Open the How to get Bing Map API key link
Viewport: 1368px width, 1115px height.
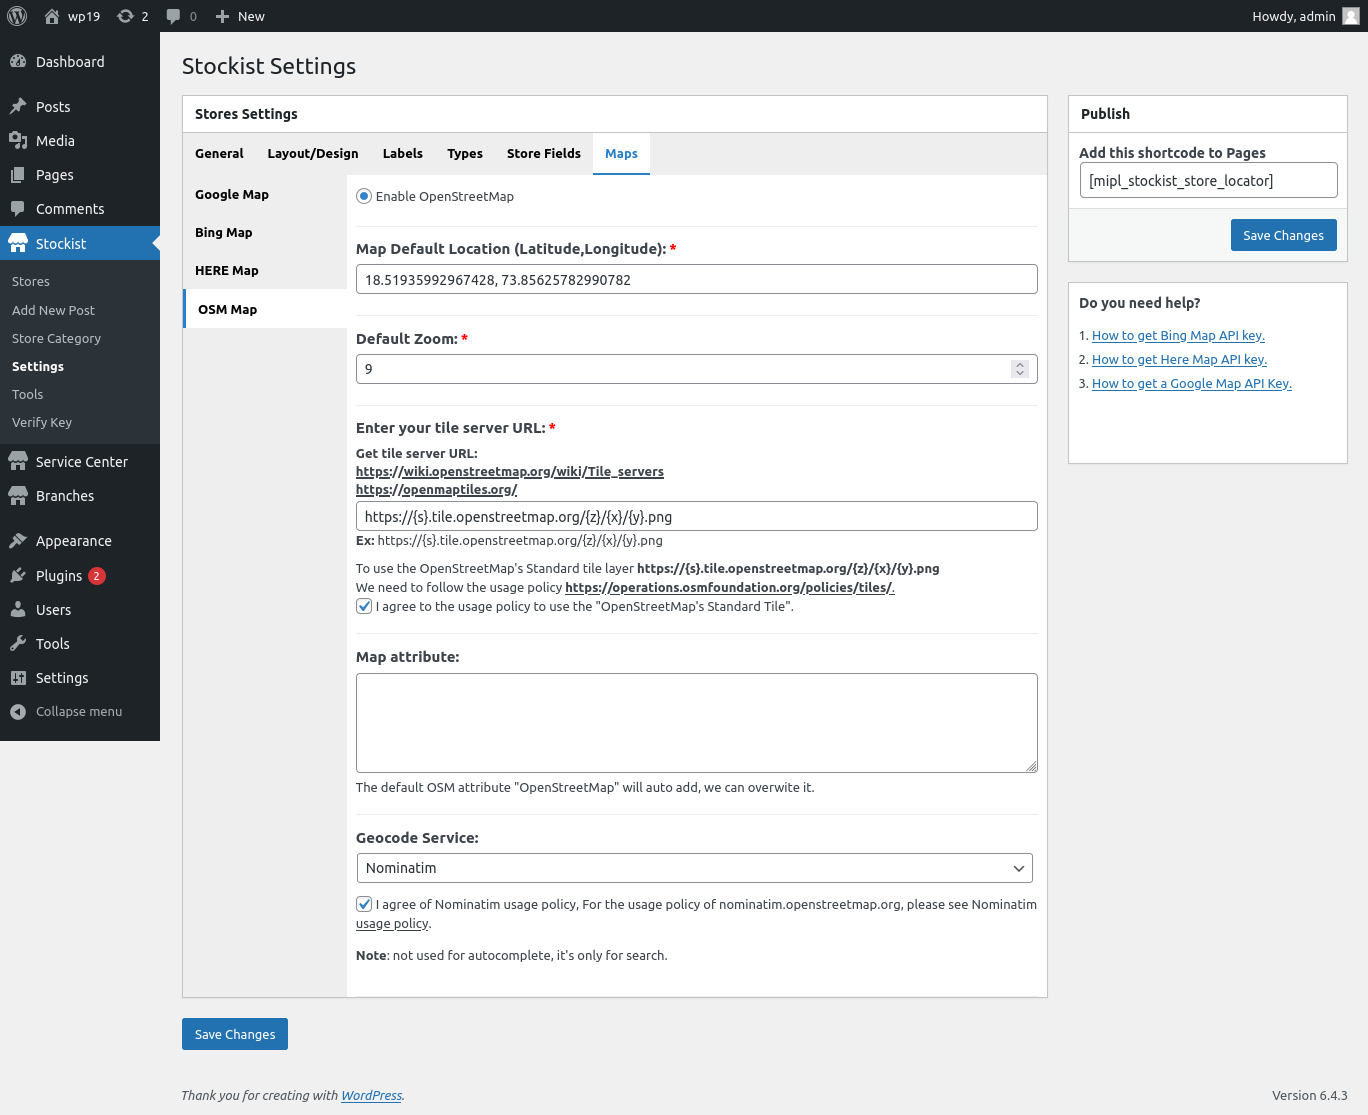point(1178,336)
